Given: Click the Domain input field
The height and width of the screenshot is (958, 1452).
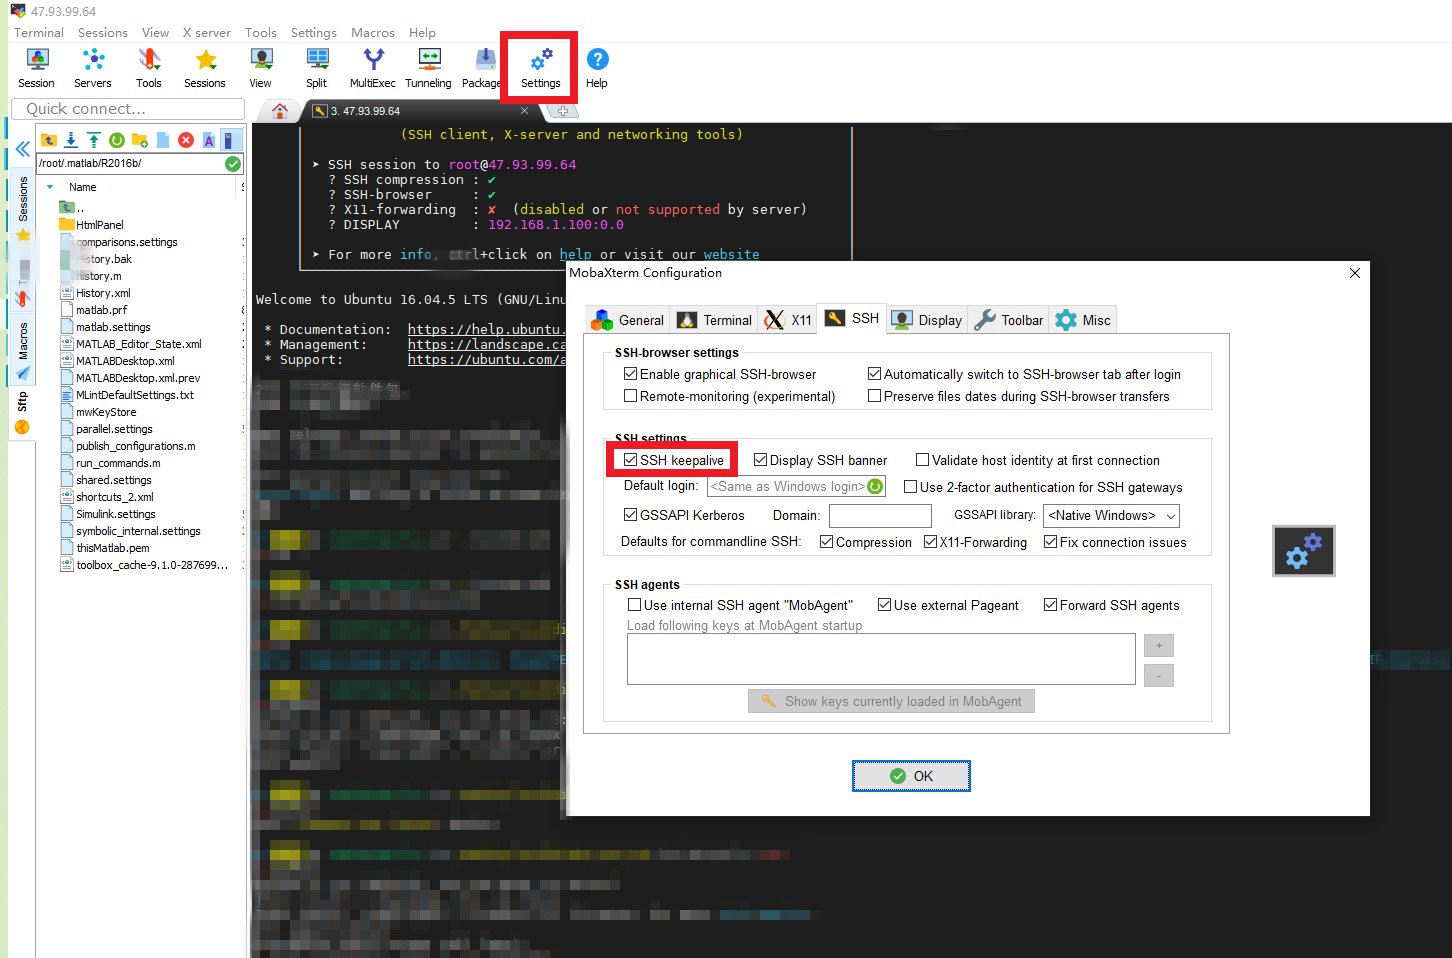Looking at the screenshot, I should click(880, 515).
